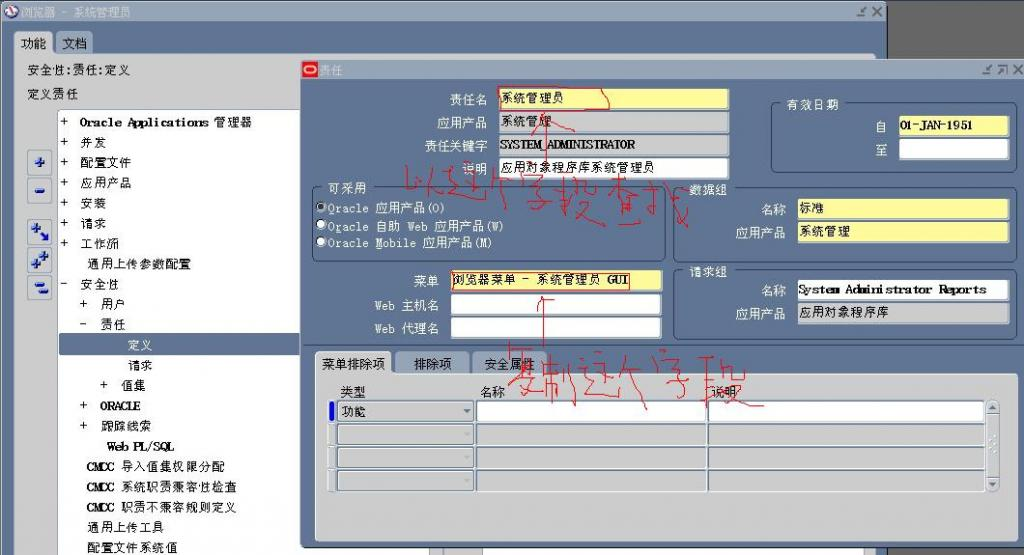
Task: Click scroll up arrow in exclusions table
Action: (993, 407)
